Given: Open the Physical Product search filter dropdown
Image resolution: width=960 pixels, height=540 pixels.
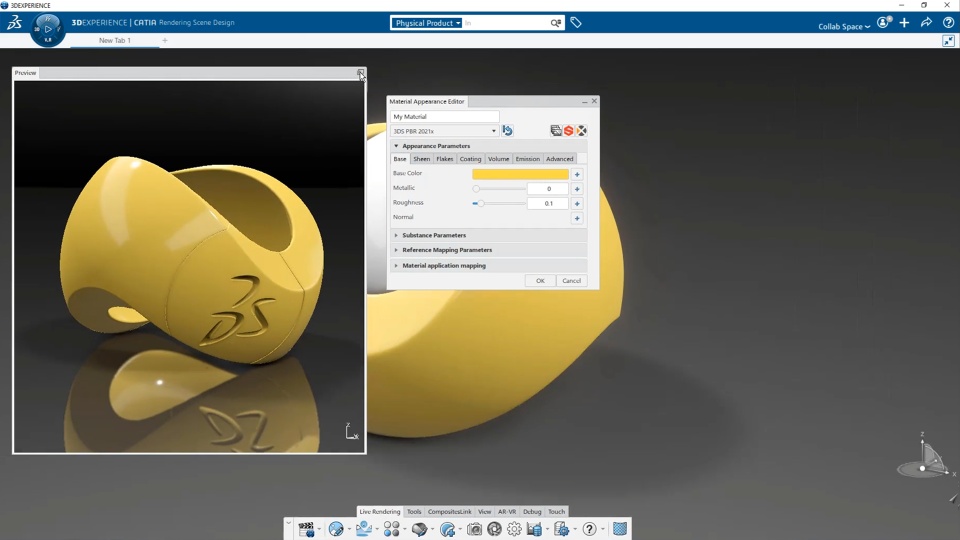Looking at the screenshot, I should pos(427,23).
